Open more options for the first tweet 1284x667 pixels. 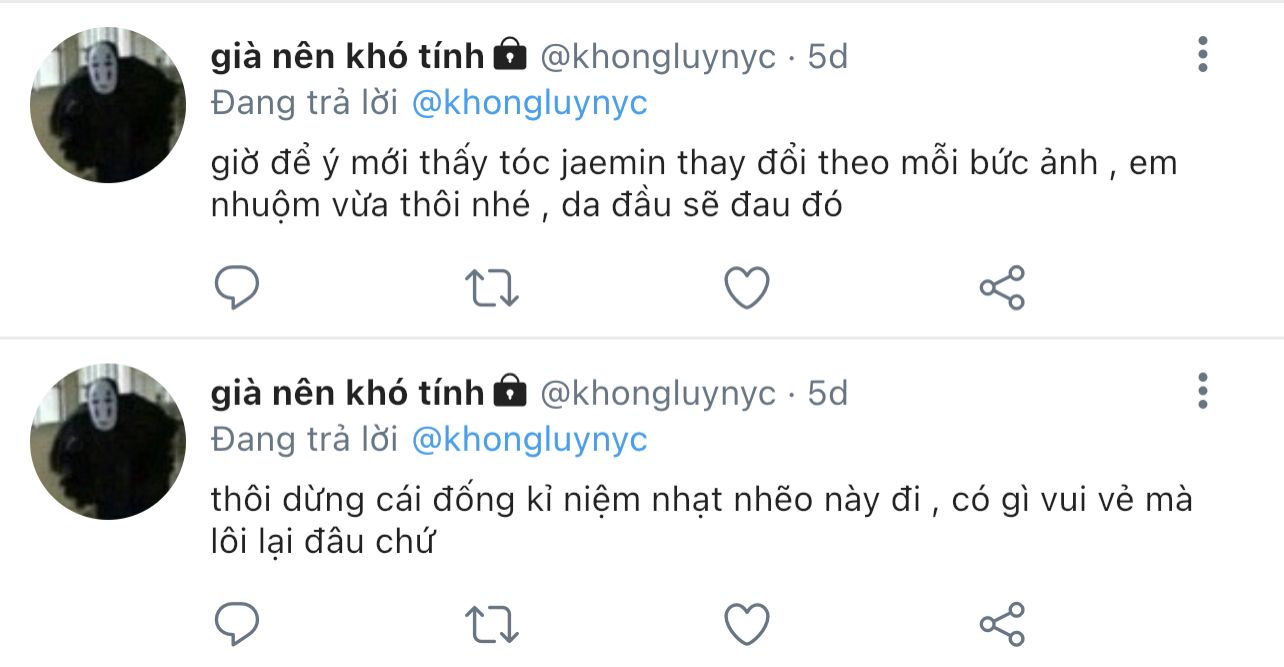click(1203, 54)
